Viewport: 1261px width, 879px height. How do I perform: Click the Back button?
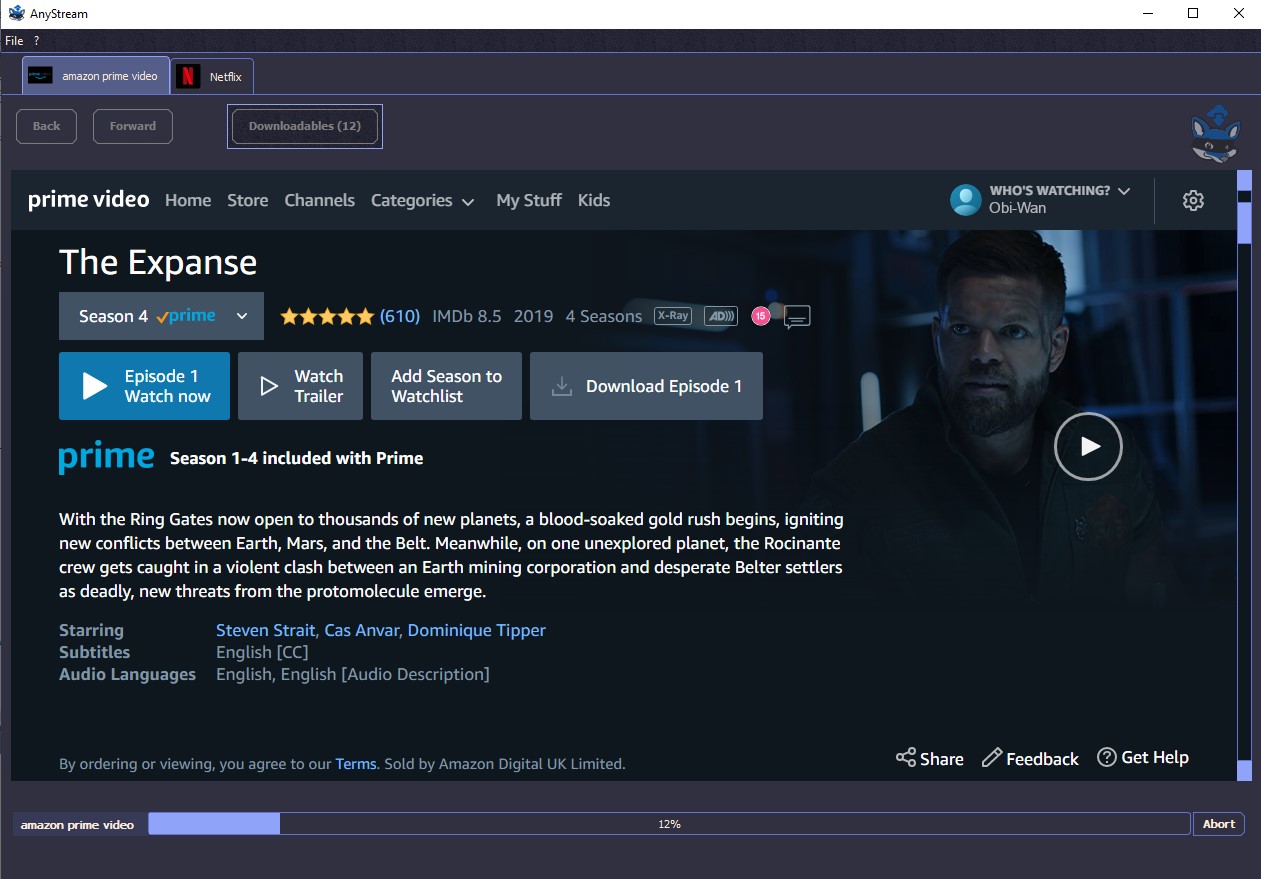[x=46, y=126]
